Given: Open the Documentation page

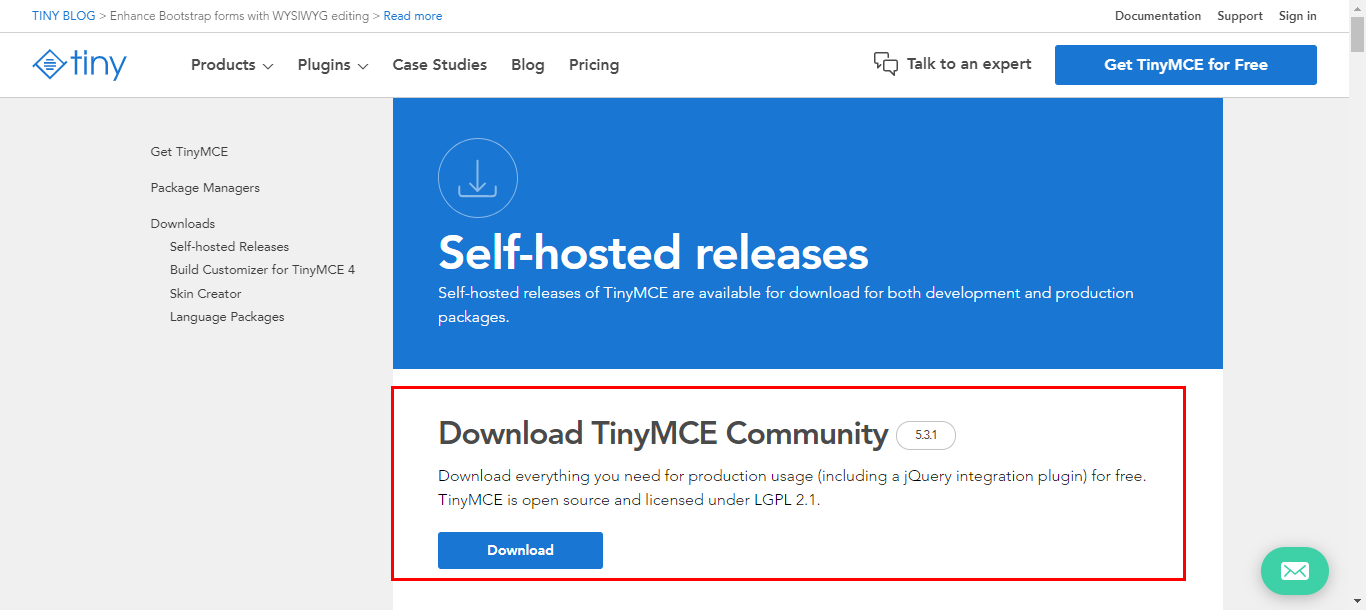Looking at the screenshot, I should tap(1157, 15).
